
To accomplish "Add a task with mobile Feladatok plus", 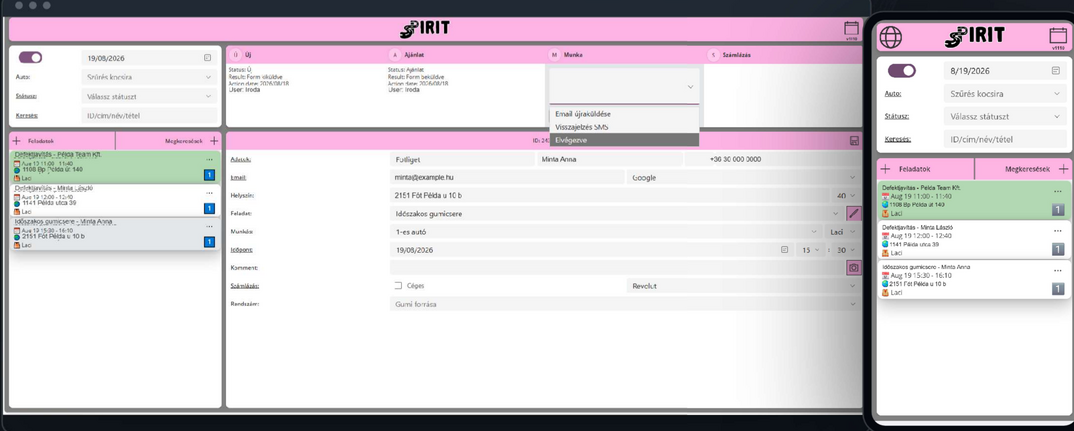I will point(886,169).
